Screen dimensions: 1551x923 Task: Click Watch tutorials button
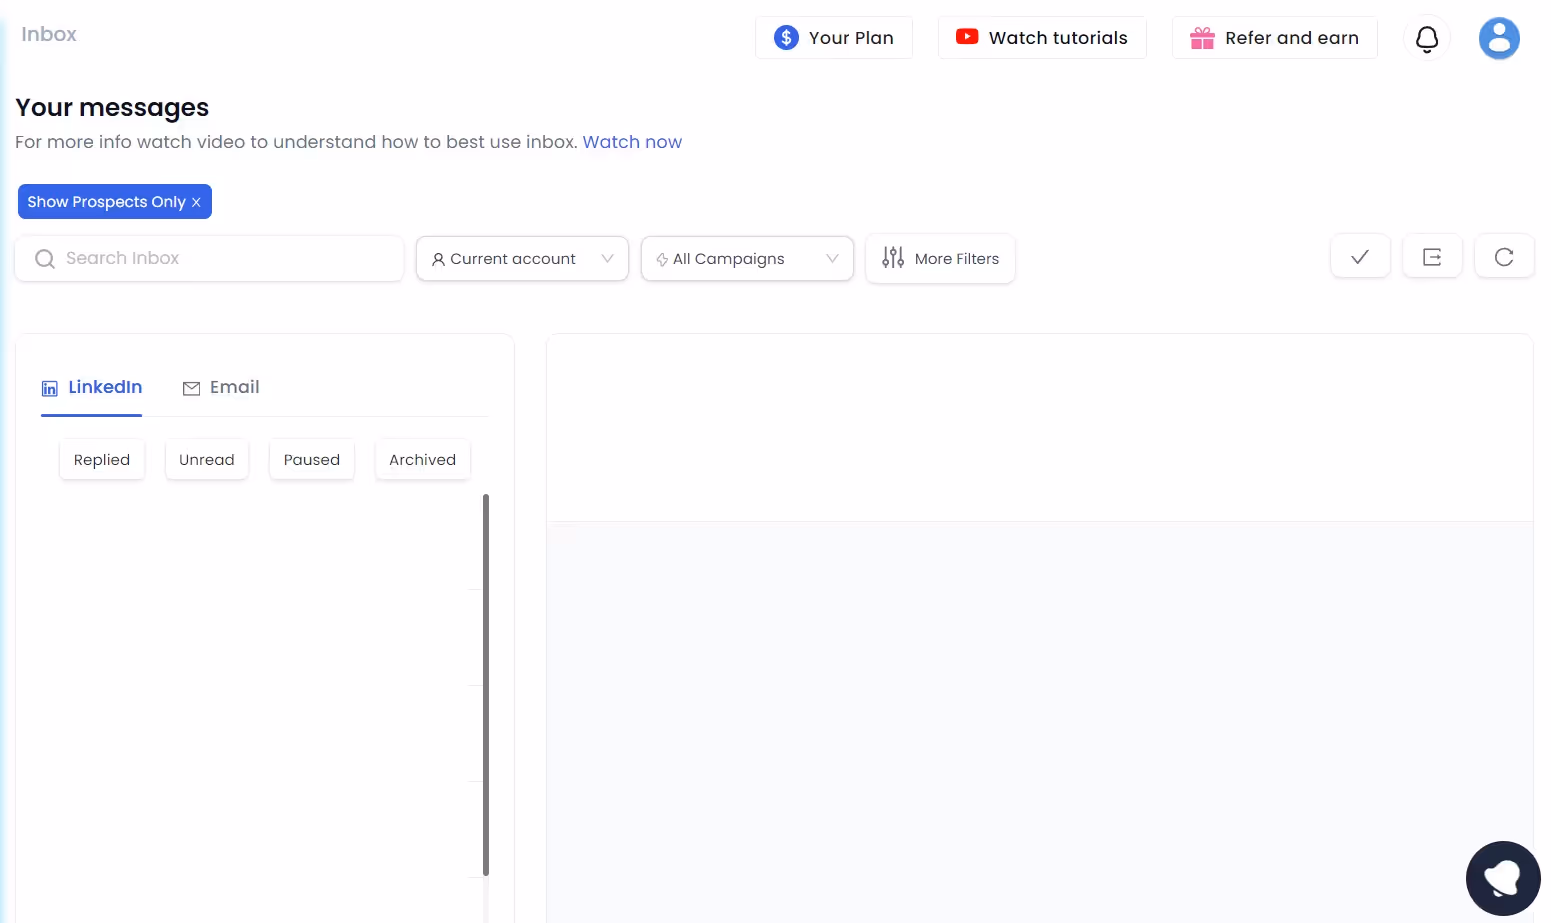[x=1042, y=37]
